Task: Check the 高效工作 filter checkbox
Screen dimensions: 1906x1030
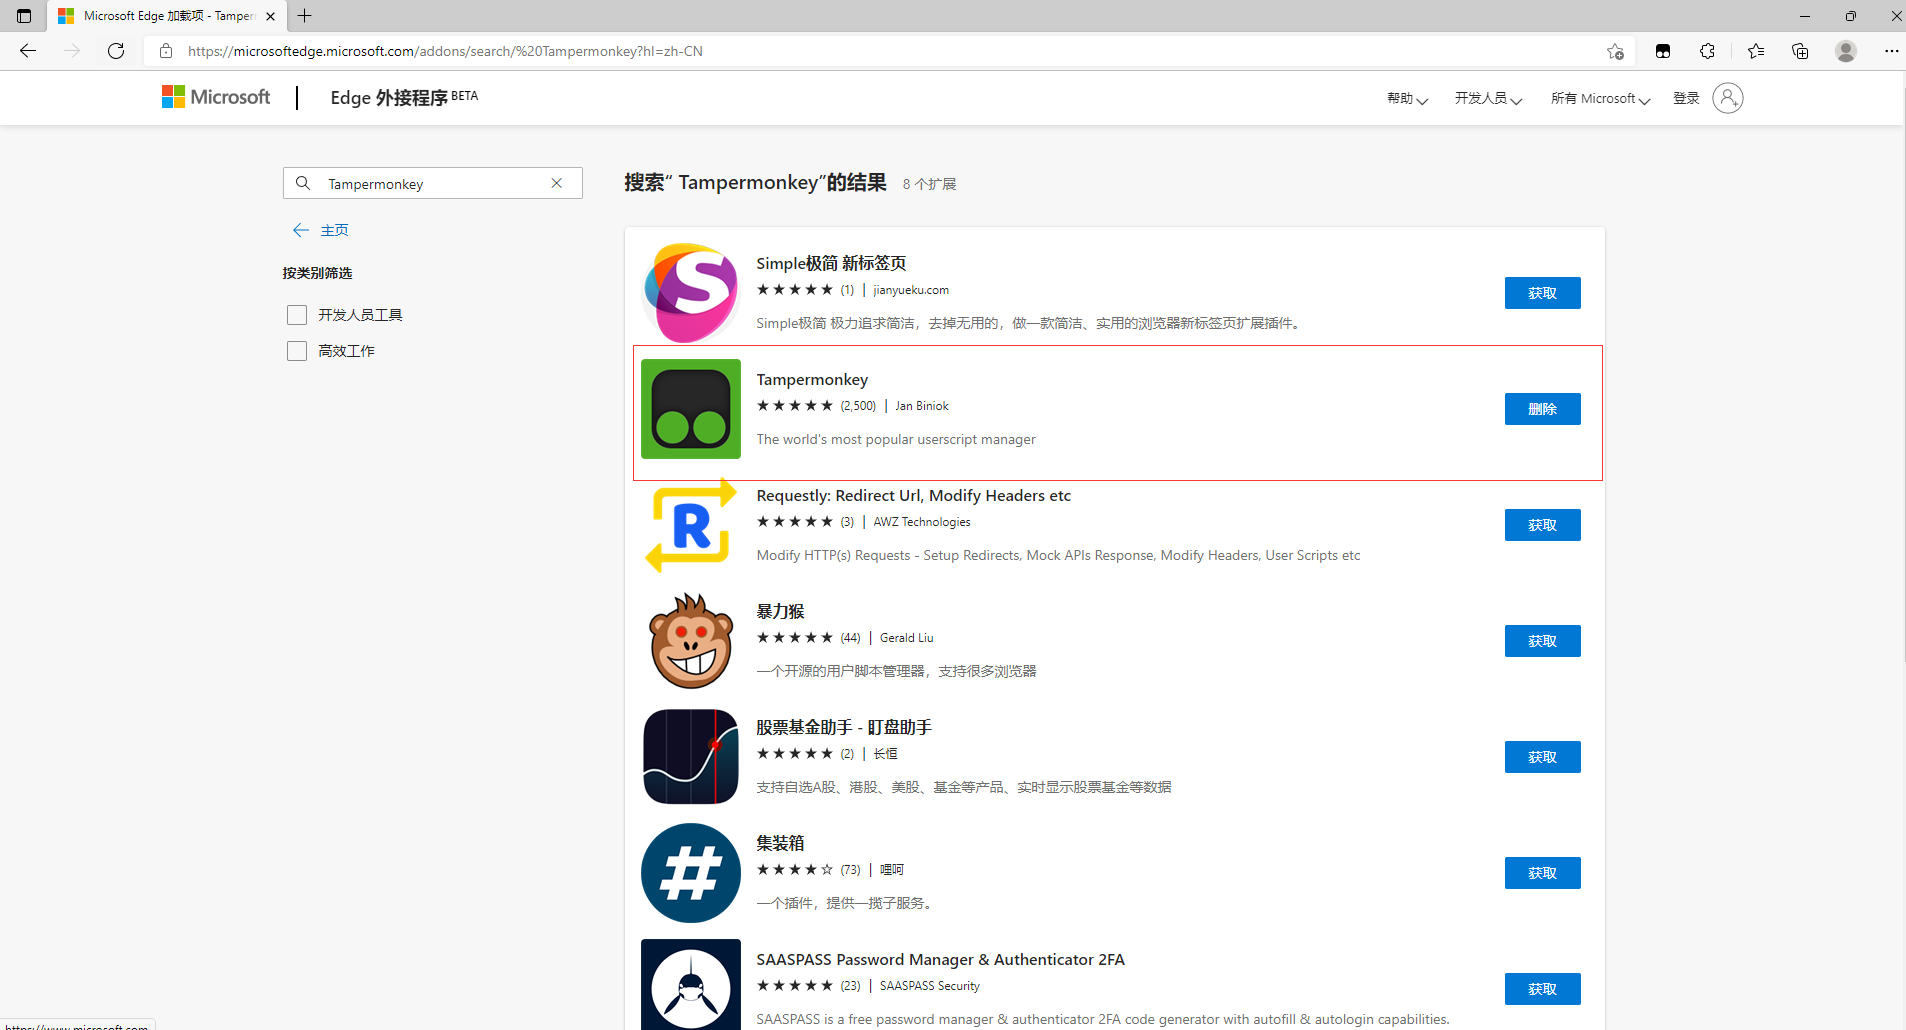Action: [297, 351]
